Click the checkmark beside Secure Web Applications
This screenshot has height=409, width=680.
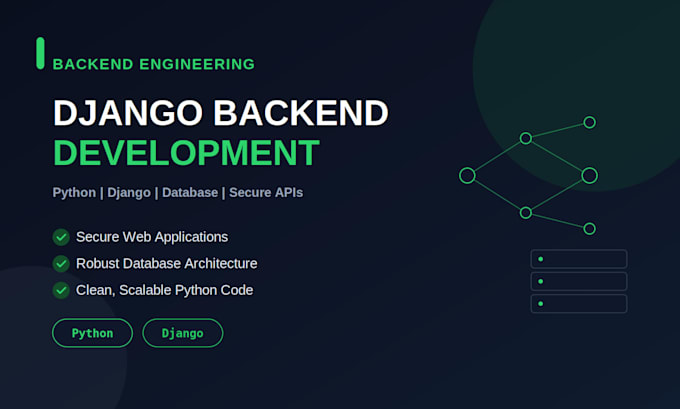tap(61, 237)
